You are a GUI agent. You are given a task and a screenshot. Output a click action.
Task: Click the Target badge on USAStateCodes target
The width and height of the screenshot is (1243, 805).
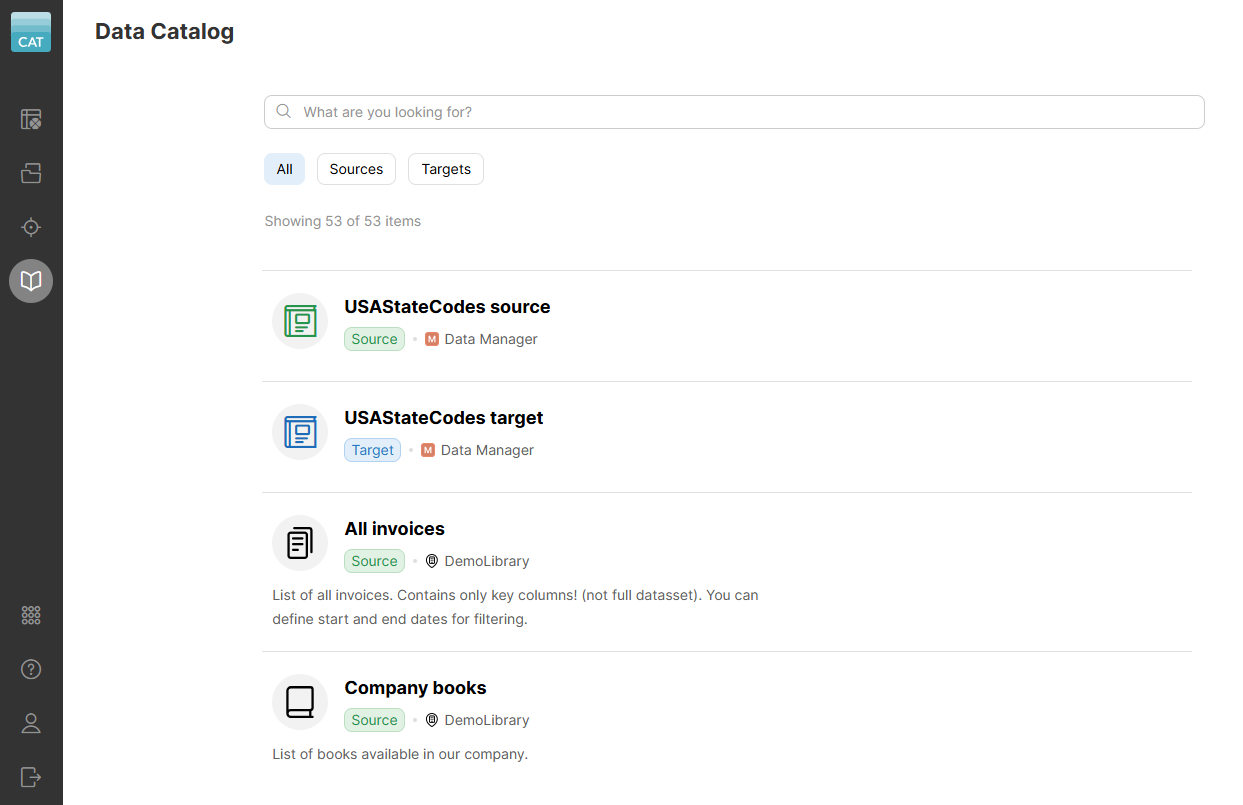pyautogui.click(x=372, y=450)
